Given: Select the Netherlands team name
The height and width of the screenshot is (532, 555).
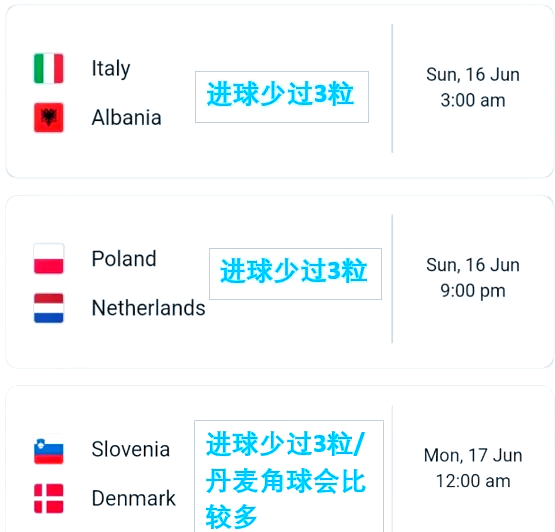Looking at the screenshot, I should pos(148,308).
